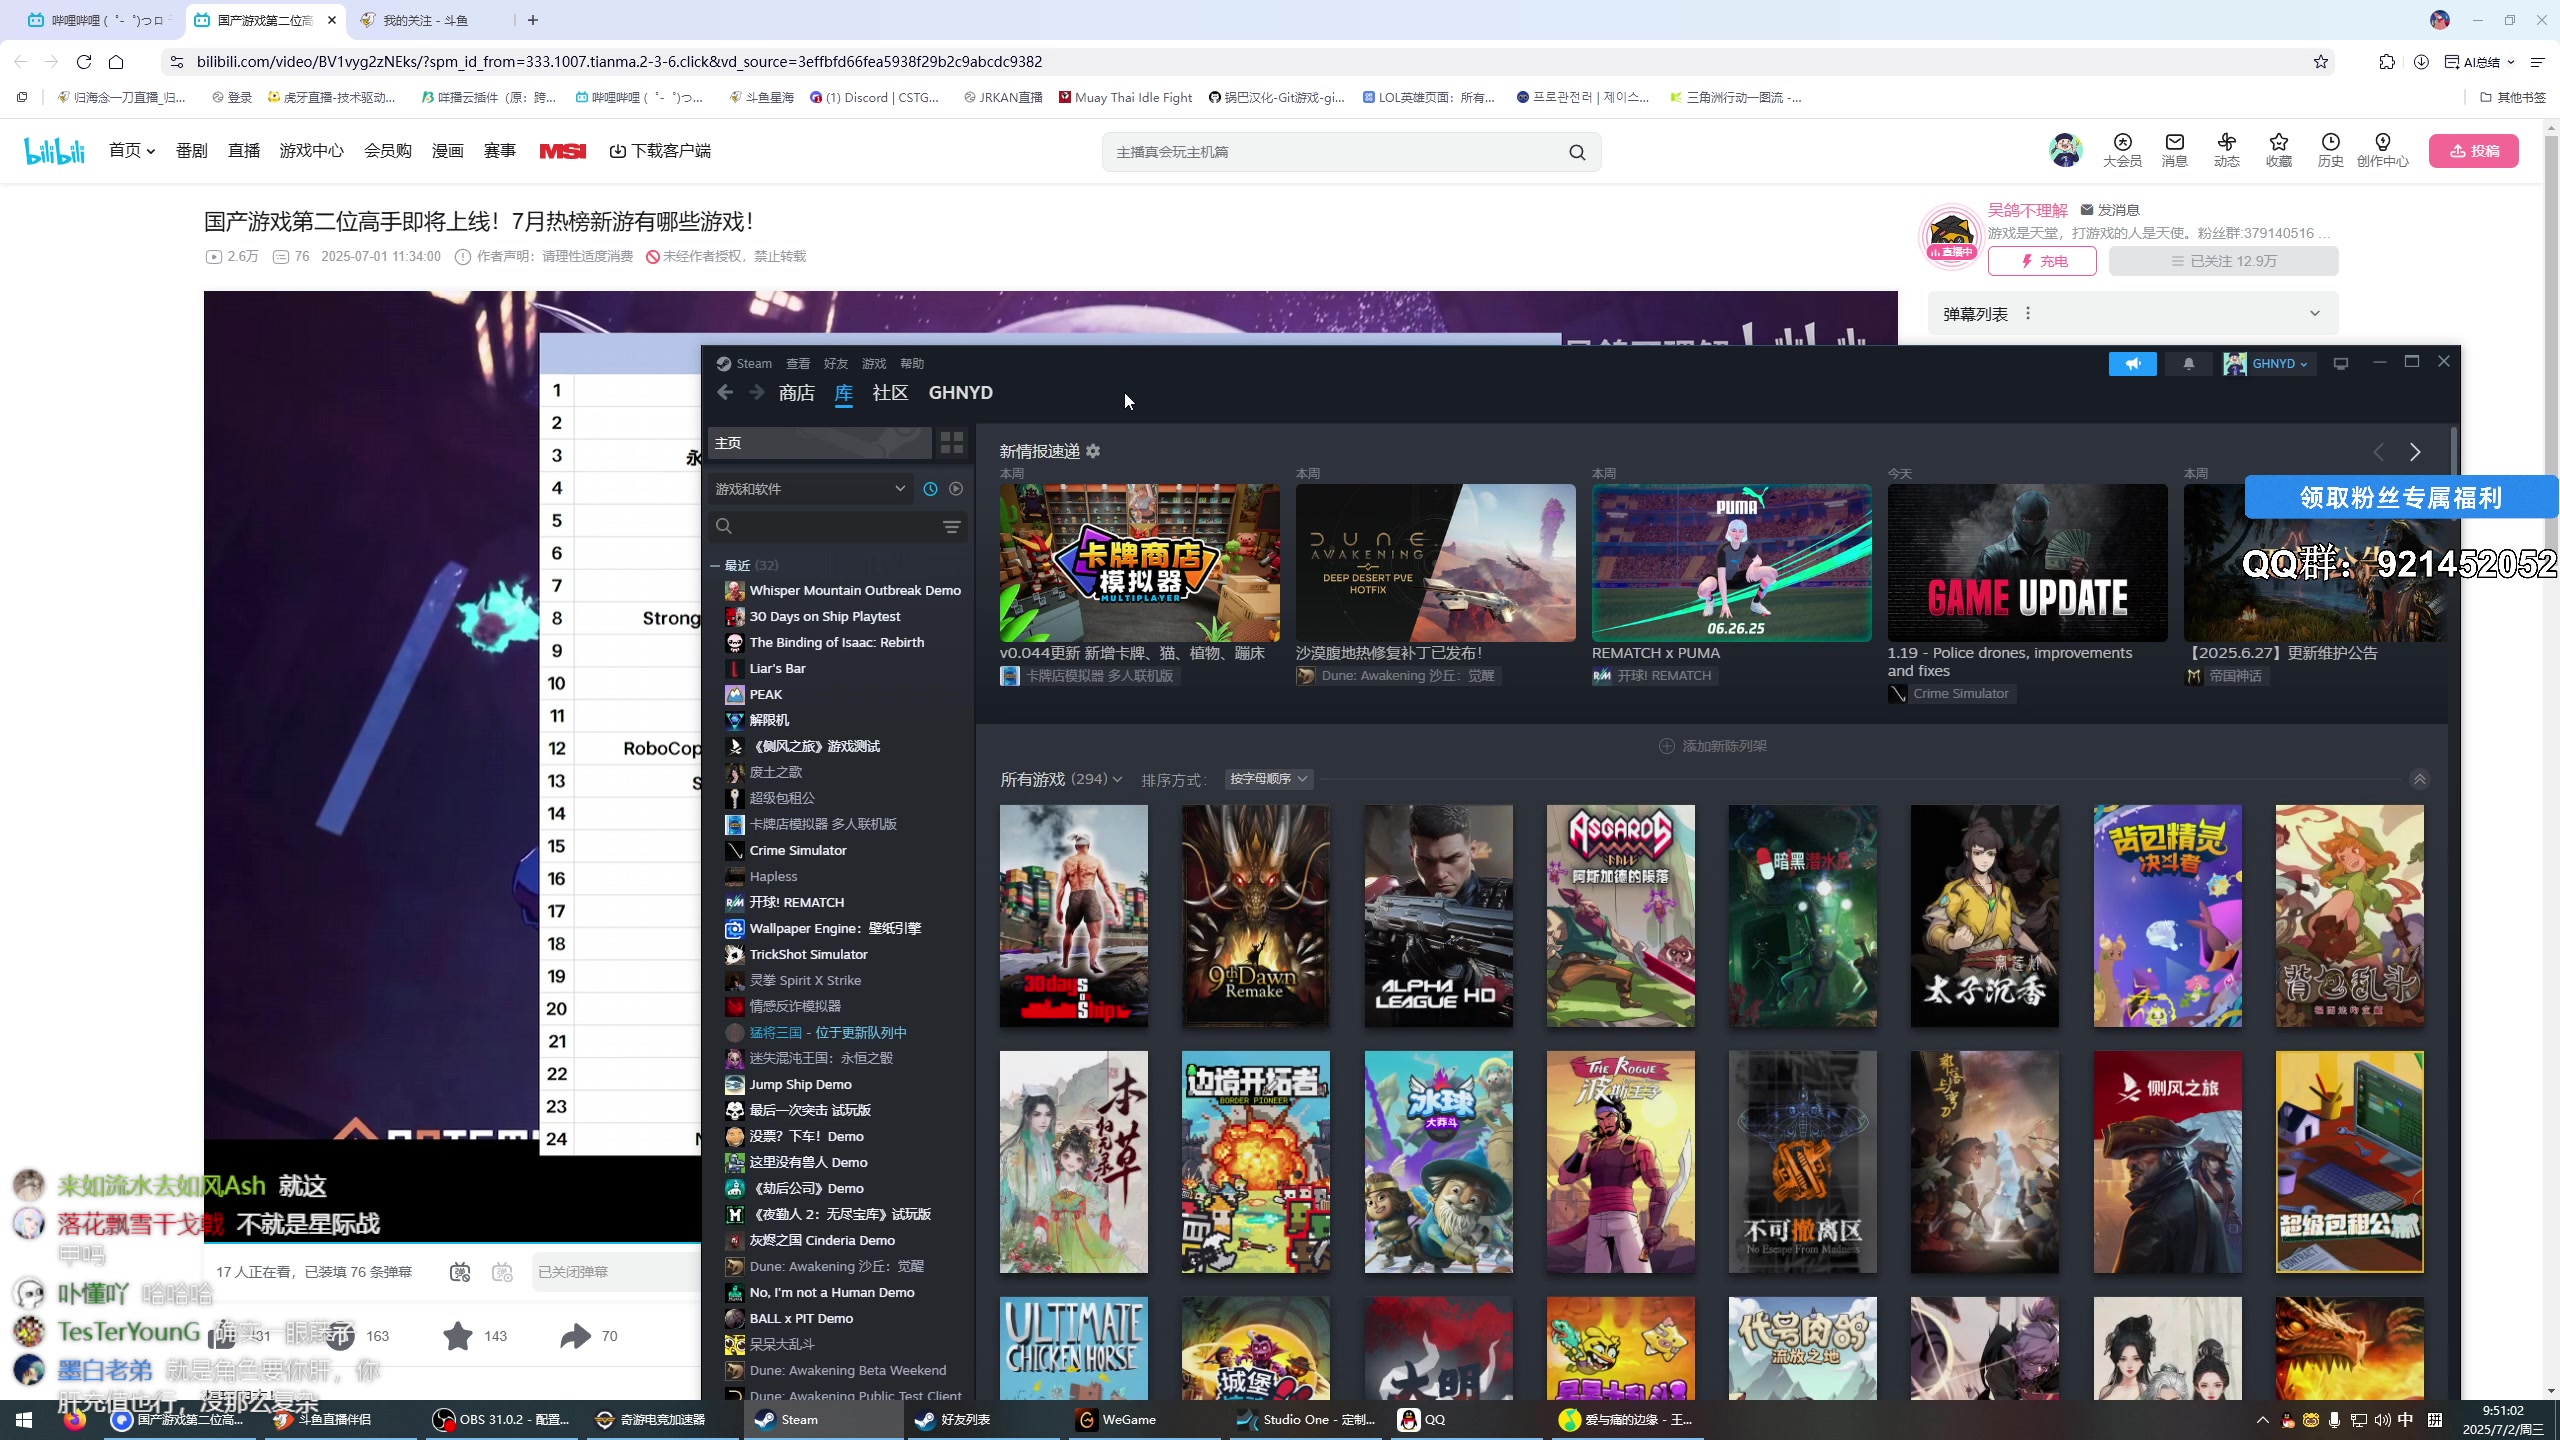Favorite the video with star icon
The width and height of the screenshot is (2560, 1440).
point(458,1336)
